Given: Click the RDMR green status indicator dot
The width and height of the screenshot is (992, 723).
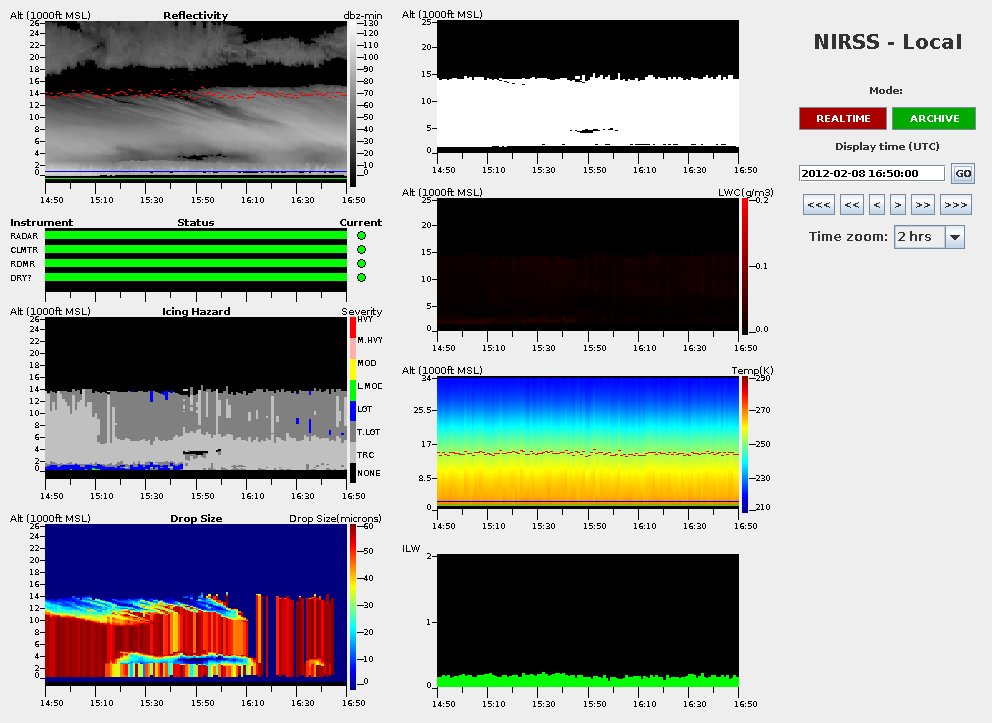Looking at the screenshot, I should click(x=361, y=264).
